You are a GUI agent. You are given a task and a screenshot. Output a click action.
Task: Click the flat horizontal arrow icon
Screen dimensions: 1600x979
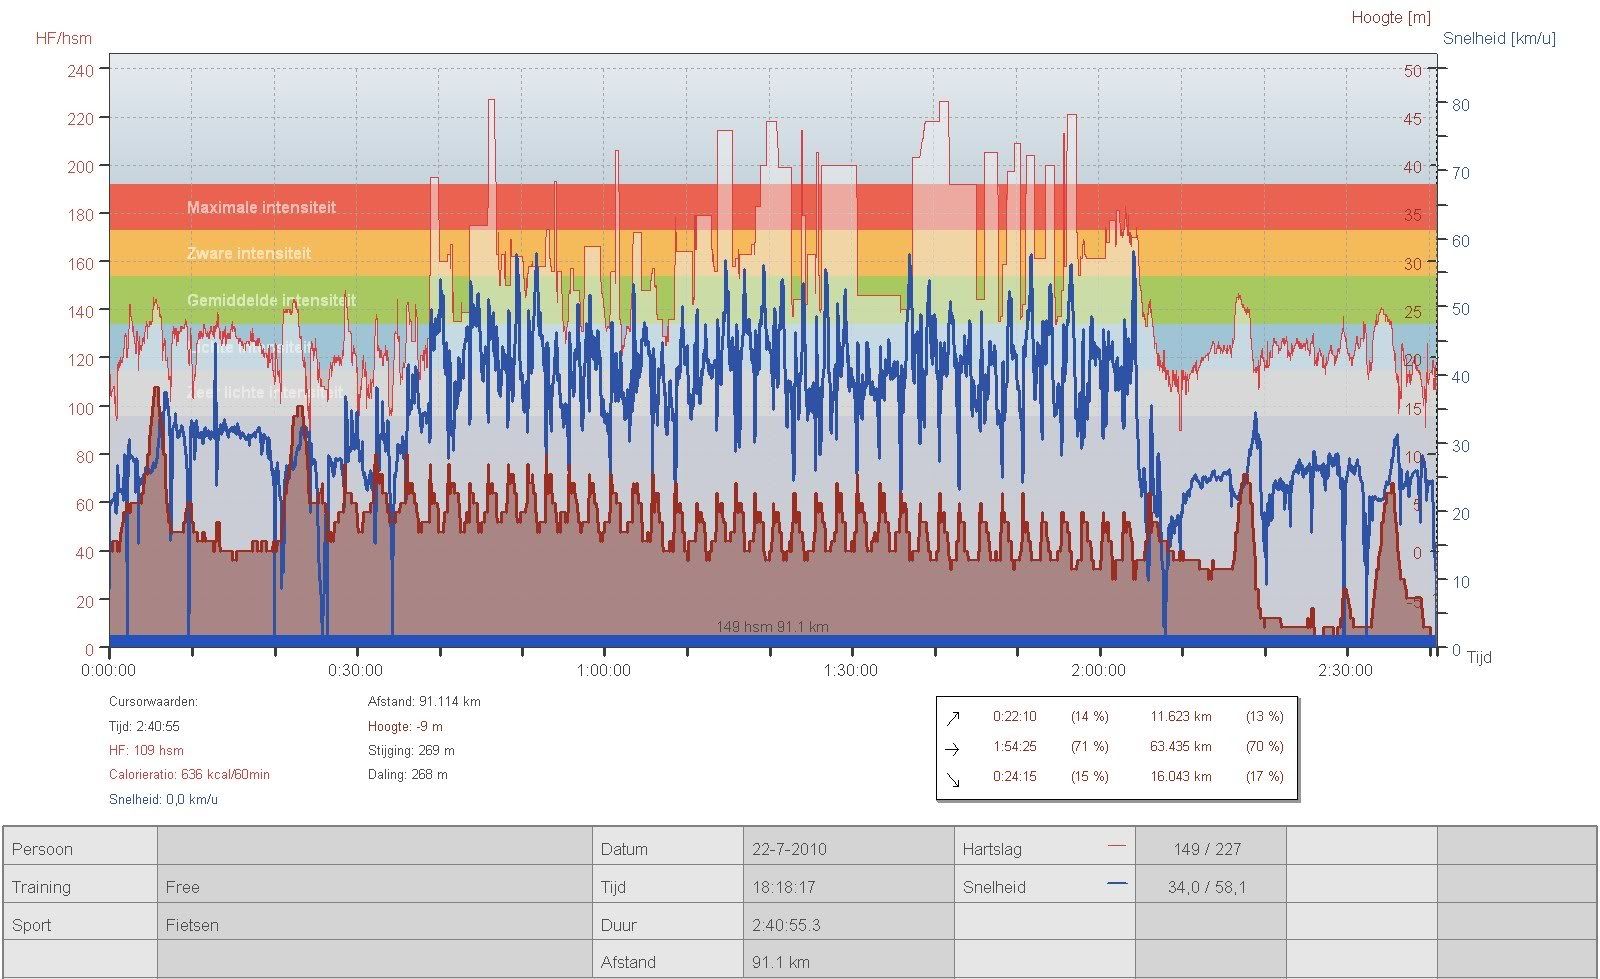coord(953,748)
